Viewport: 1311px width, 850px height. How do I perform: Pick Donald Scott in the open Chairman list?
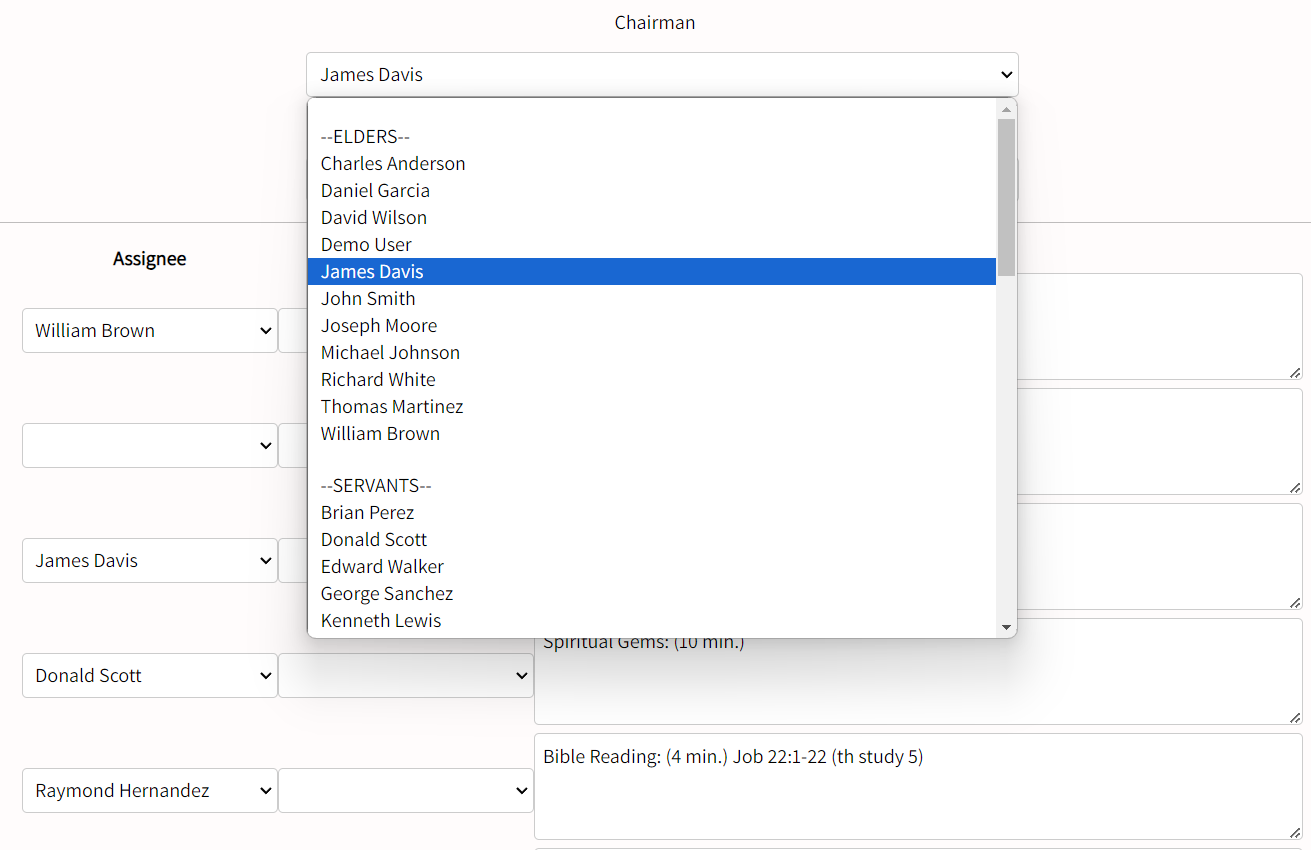(x=652, y=540)
